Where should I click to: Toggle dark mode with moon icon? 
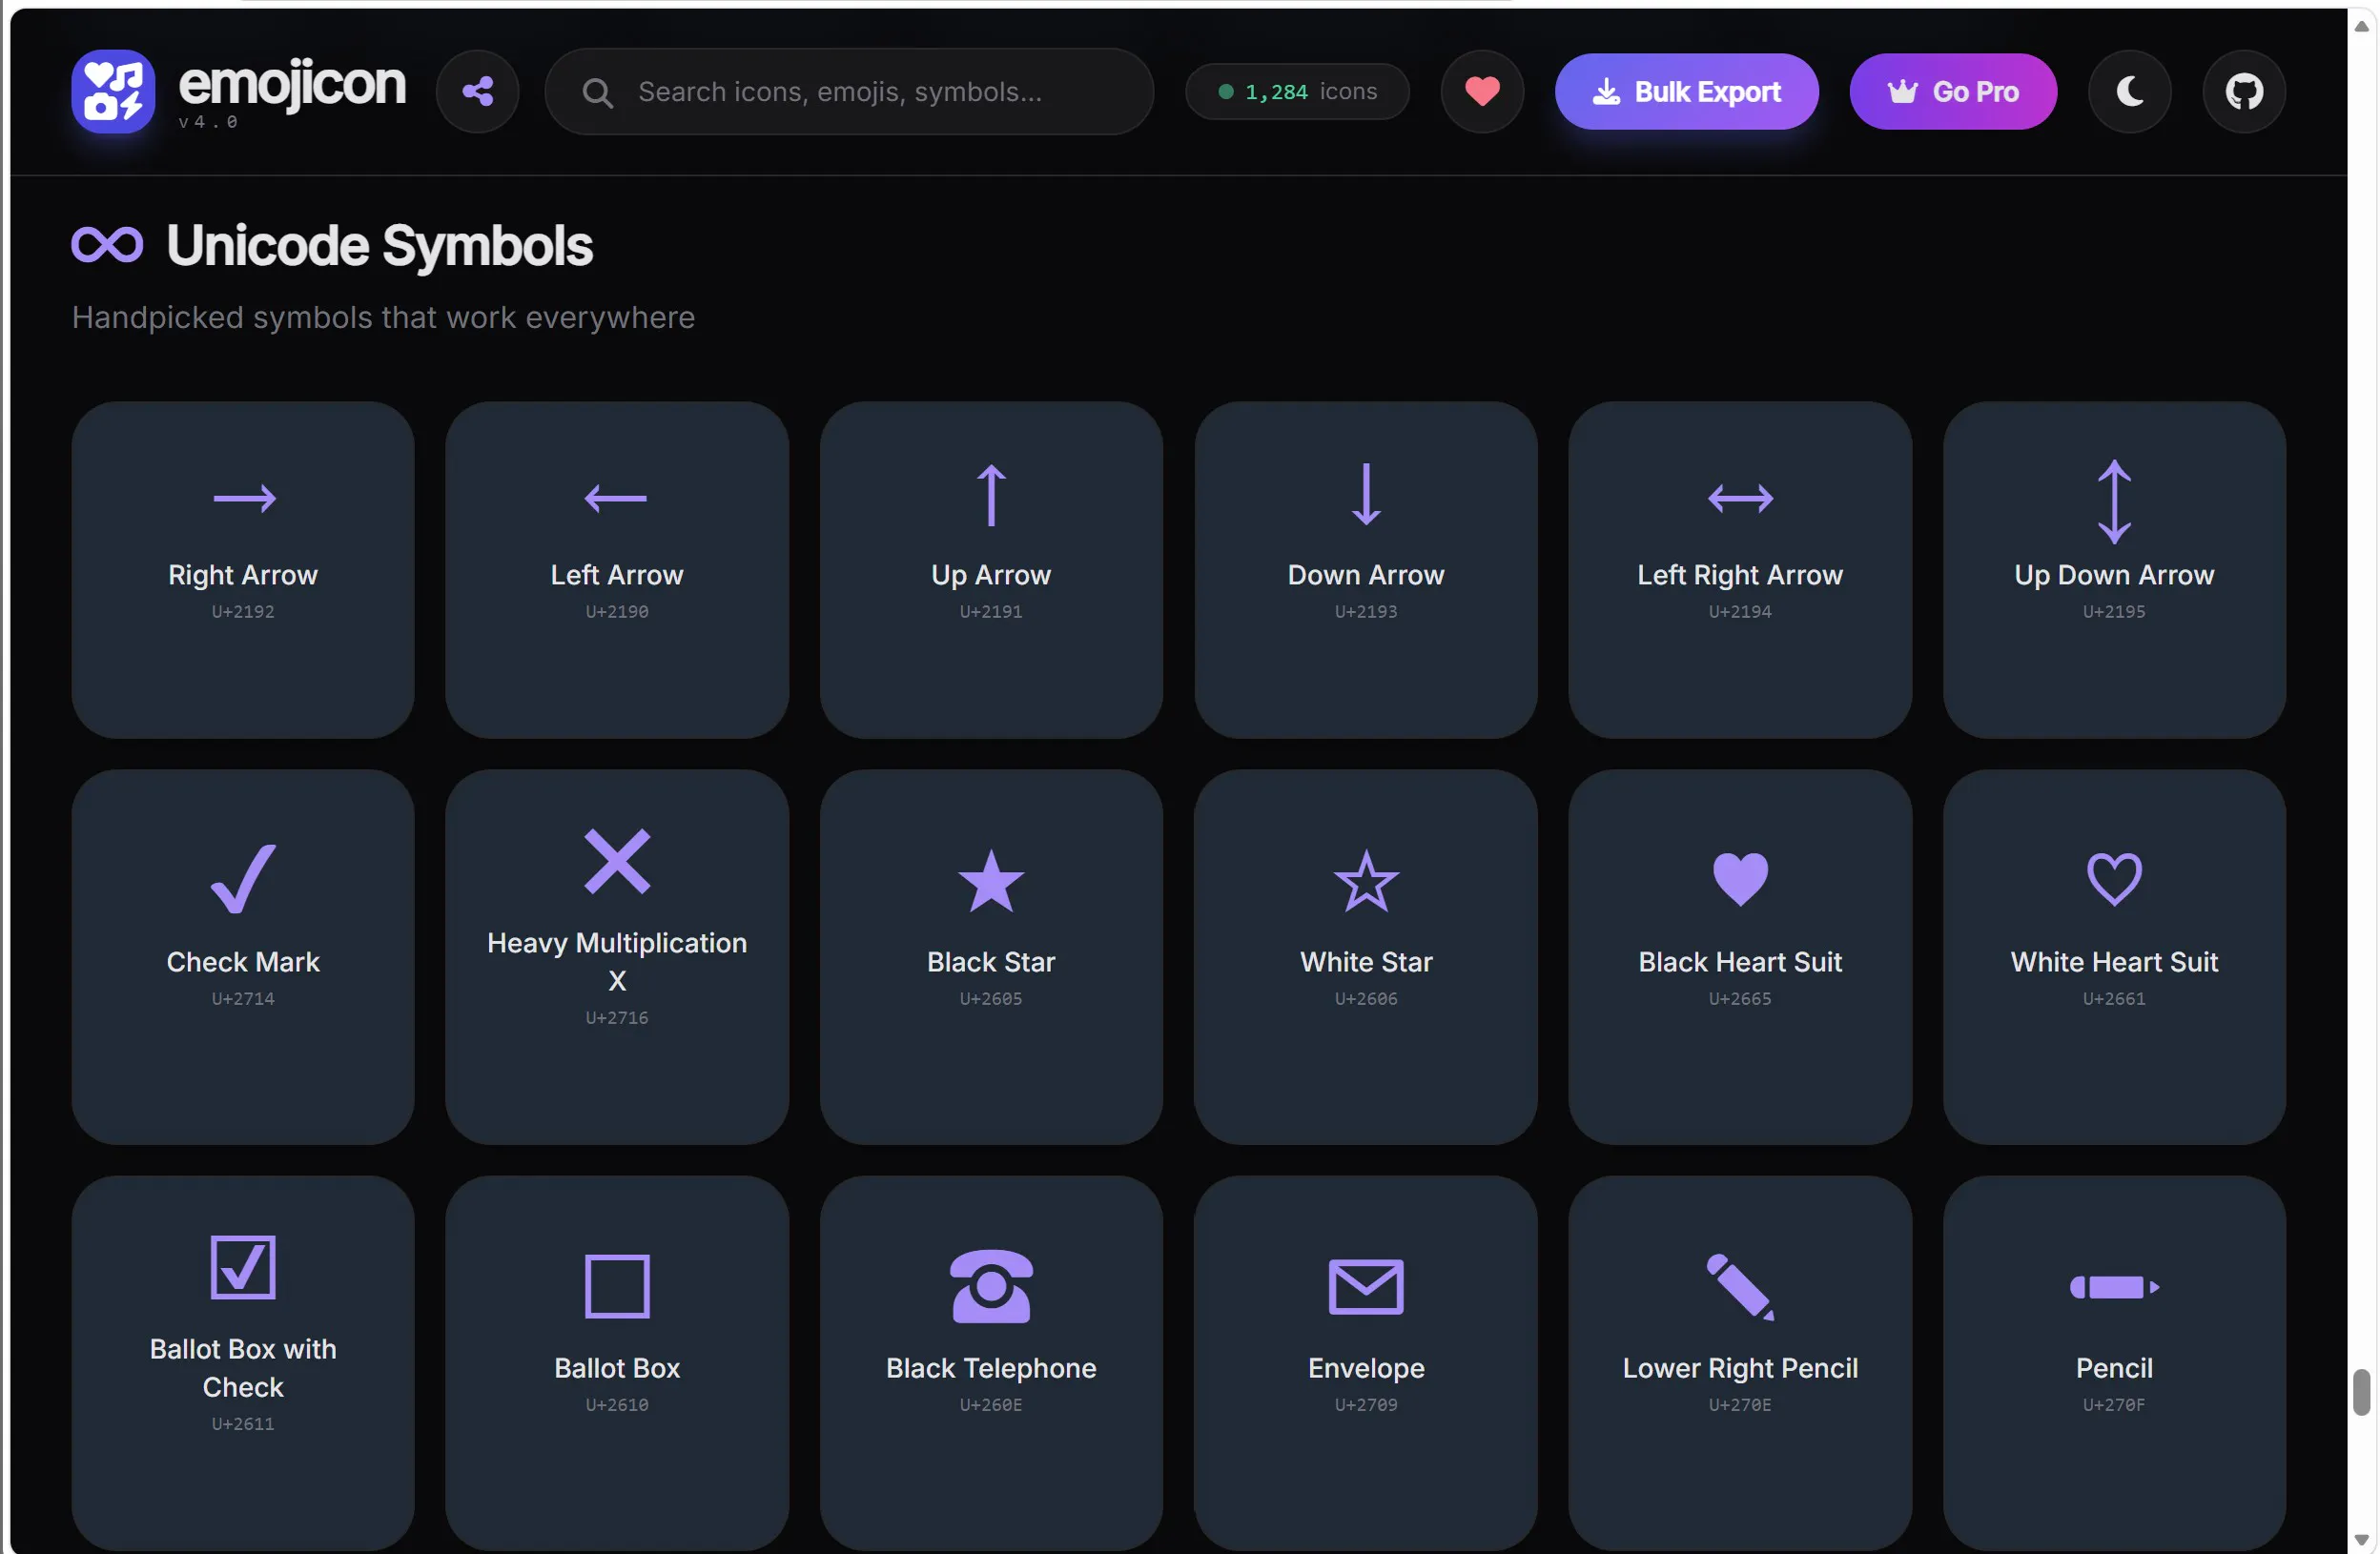tap(2130, 91)
